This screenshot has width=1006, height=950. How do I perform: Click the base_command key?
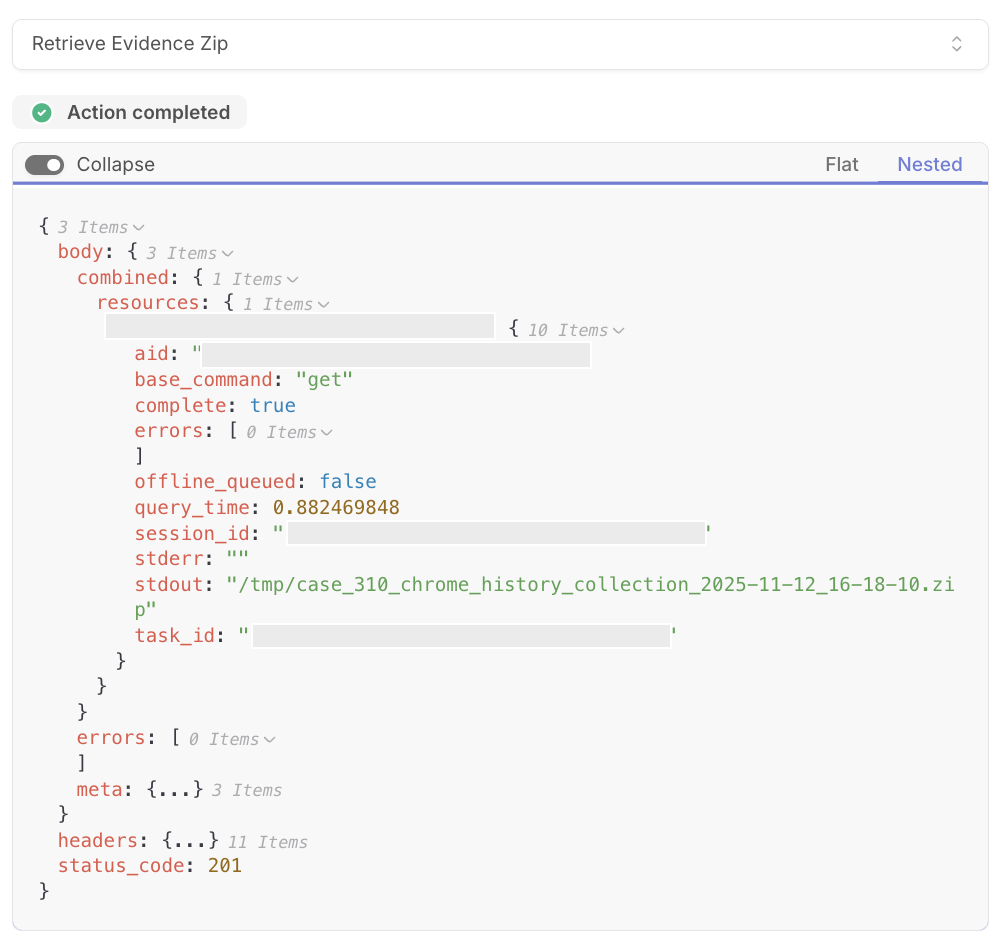203,380
